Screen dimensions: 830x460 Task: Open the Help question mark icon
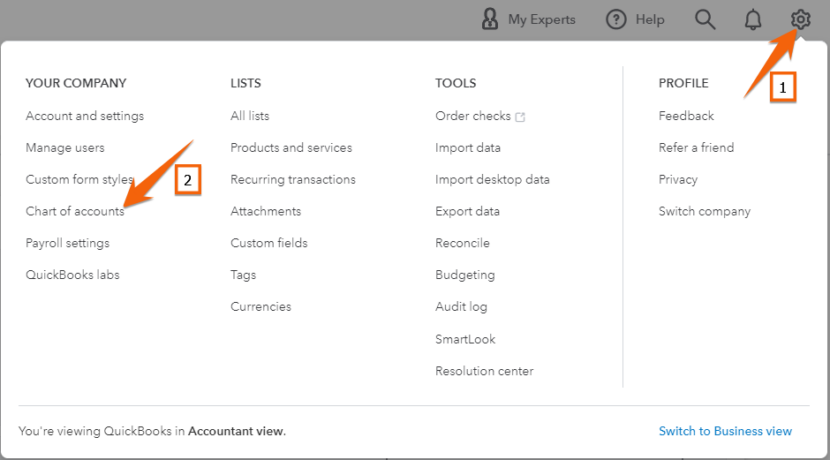(616, 20)
